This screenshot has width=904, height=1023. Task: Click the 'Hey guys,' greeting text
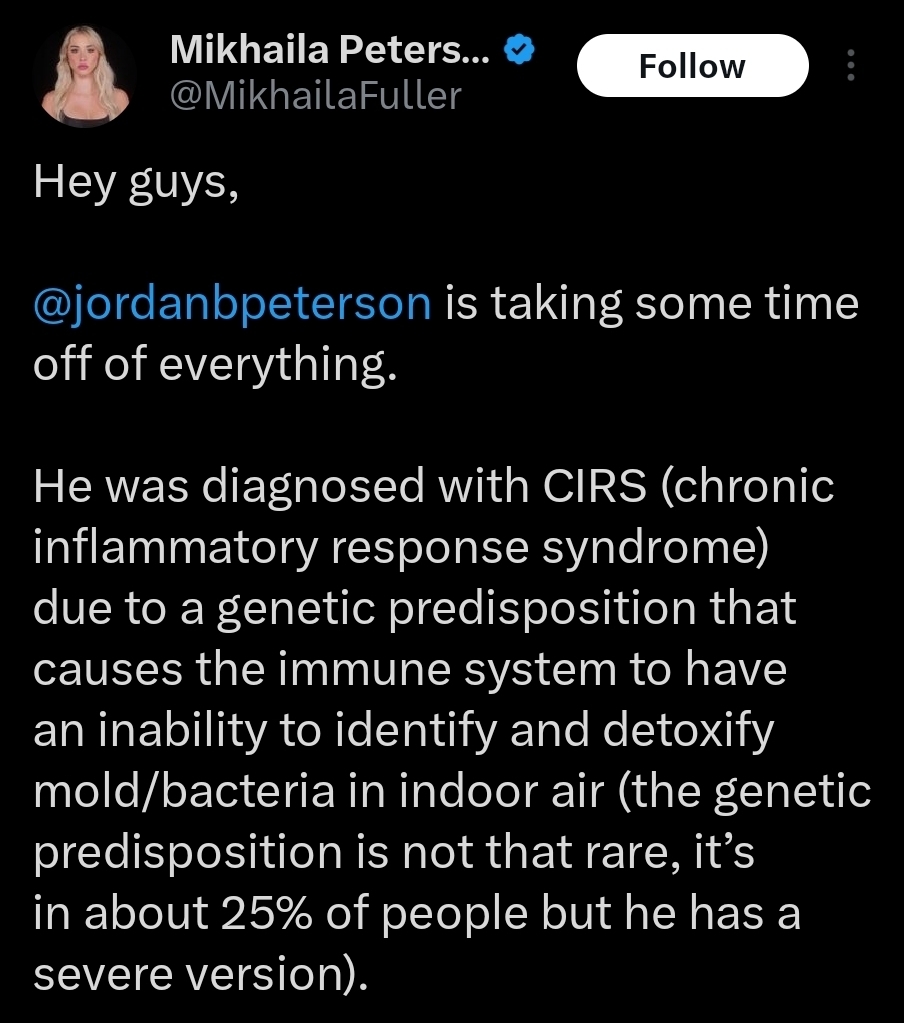tap(136, 183)
